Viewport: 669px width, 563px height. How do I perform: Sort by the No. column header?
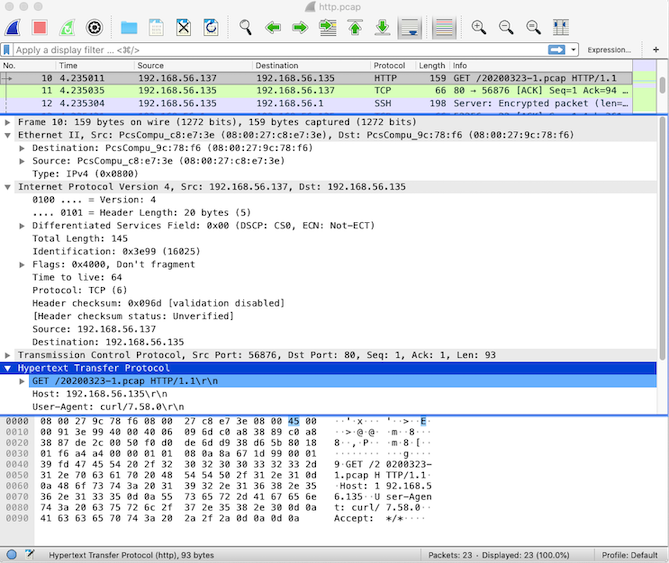pyautogui.click(x=28, y=65)
